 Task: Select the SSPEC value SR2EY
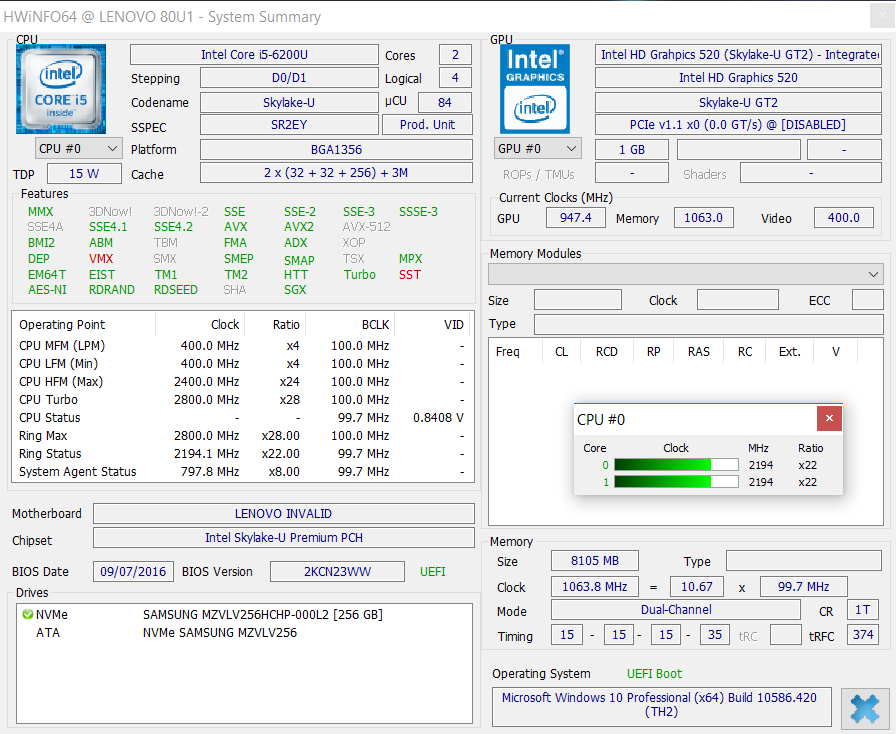pos(289,125)
